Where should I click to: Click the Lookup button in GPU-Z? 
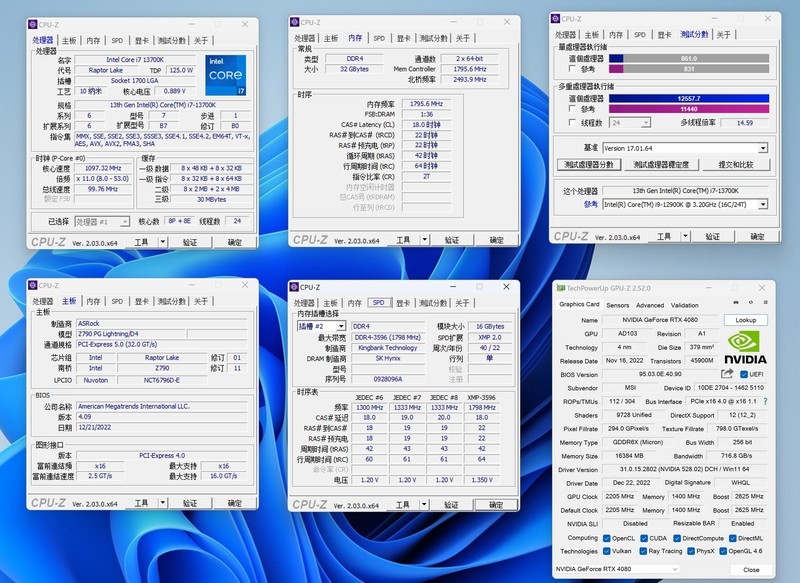pyautogui.click(x=746, y=320)
